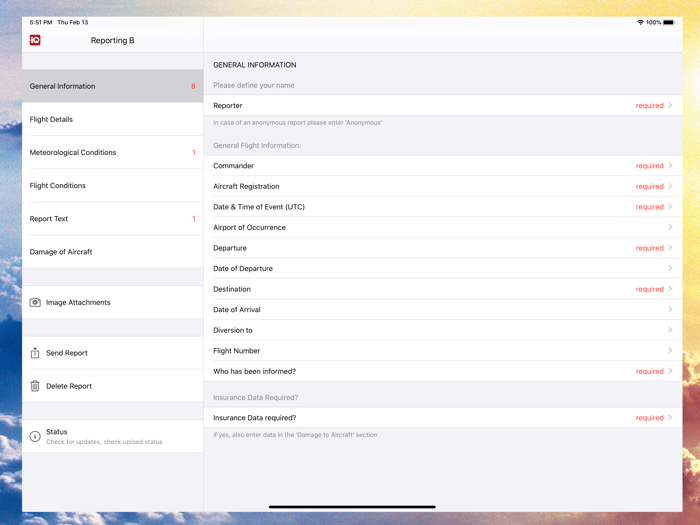Image resolution: width=700 pixels, height=525 pixels.
Task: Click the GENERAL INFORMATION header text
Action: (254, 65)
